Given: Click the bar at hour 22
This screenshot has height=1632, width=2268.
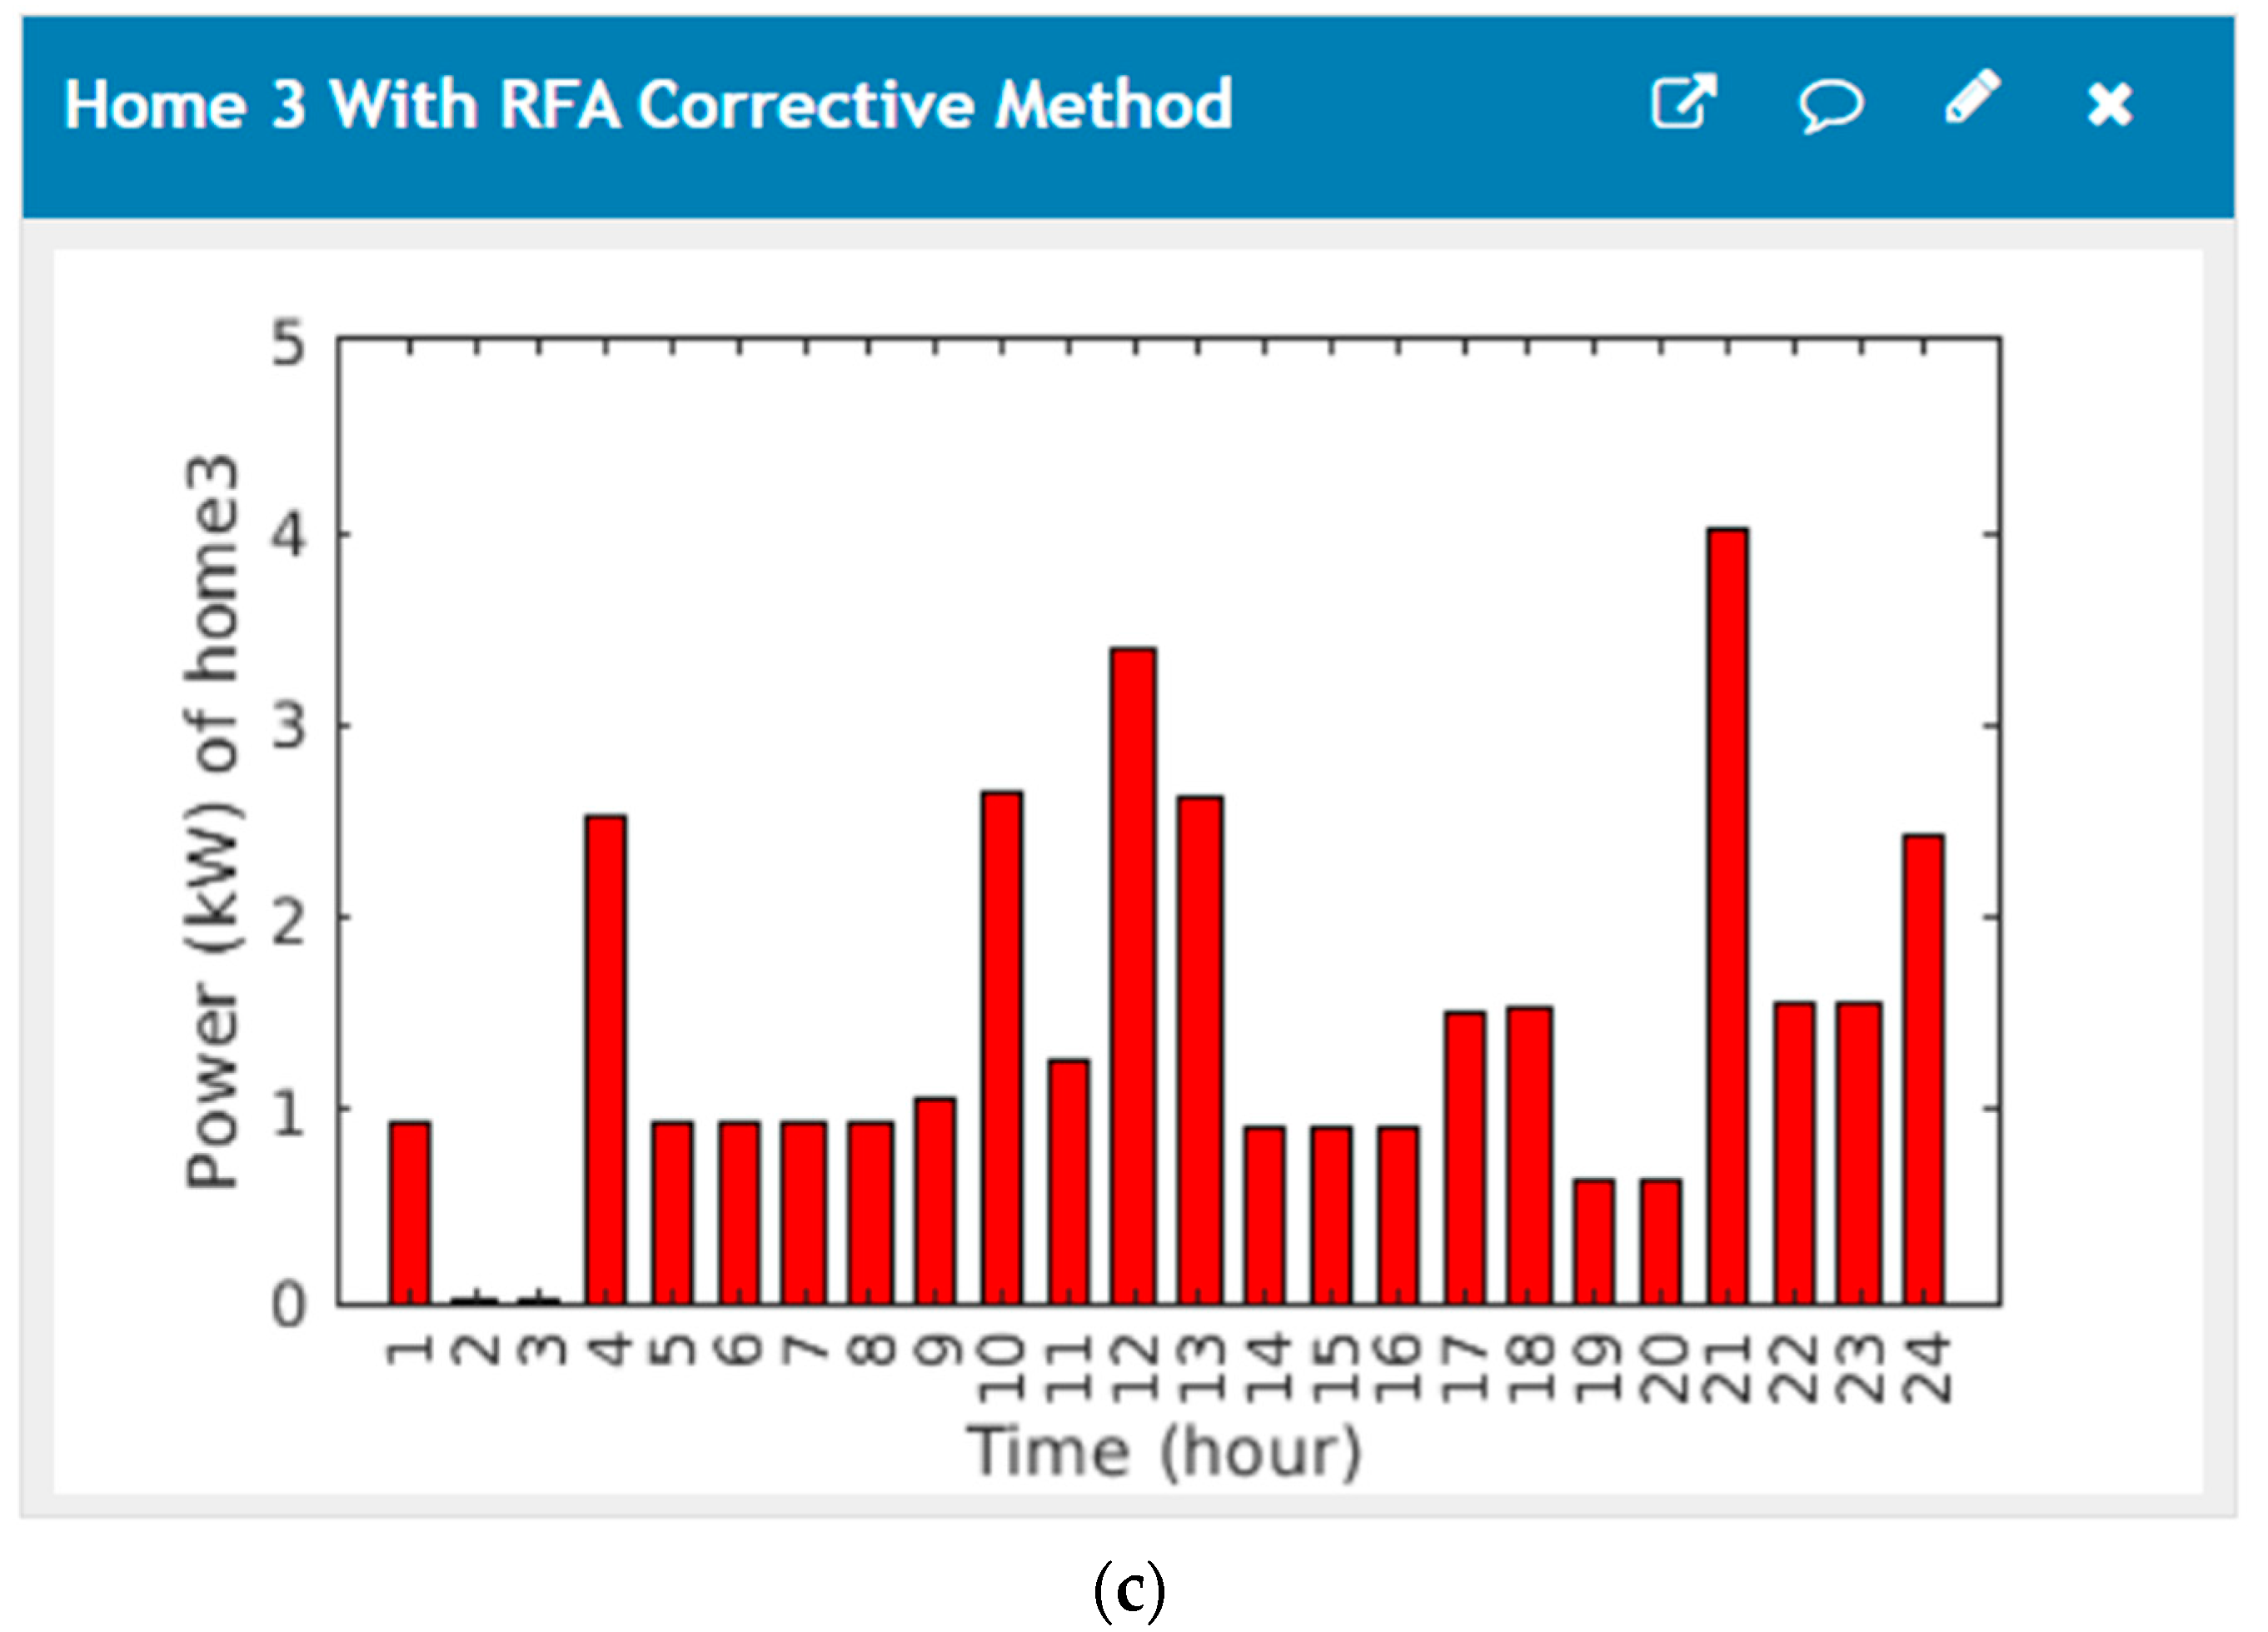Looking at the screenshot, I should pyautogui.click(x=1794, y=1152).
